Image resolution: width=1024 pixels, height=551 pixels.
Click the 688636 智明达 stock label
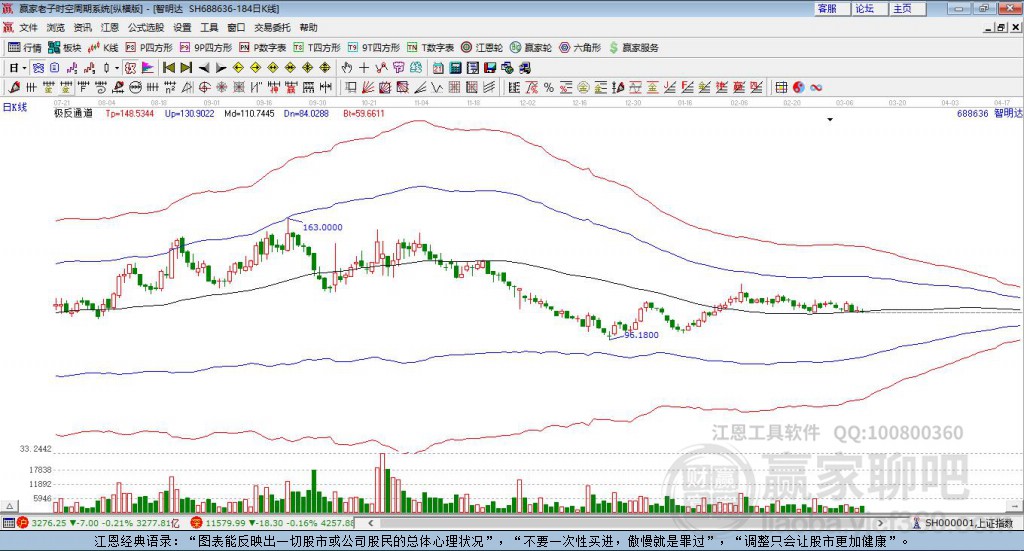pyautogui.click(x=989, y=114)
